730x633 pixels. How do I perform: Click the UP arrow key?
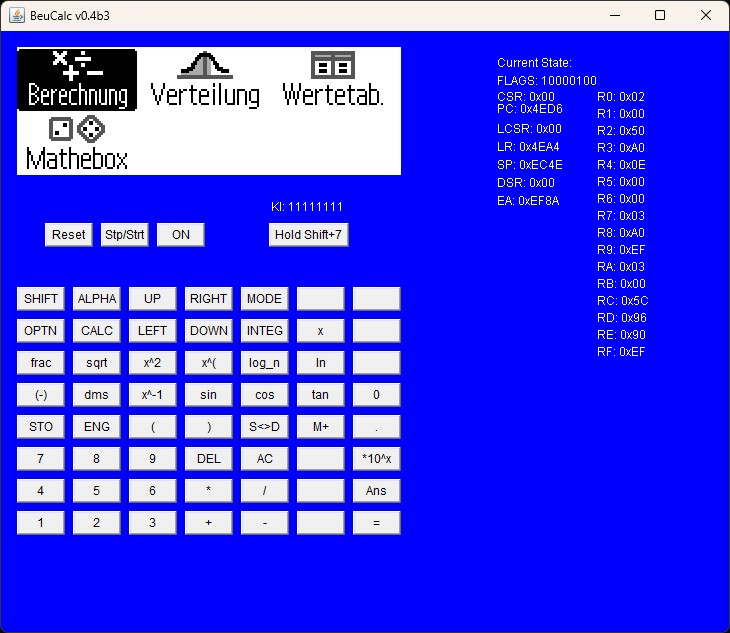152,299
